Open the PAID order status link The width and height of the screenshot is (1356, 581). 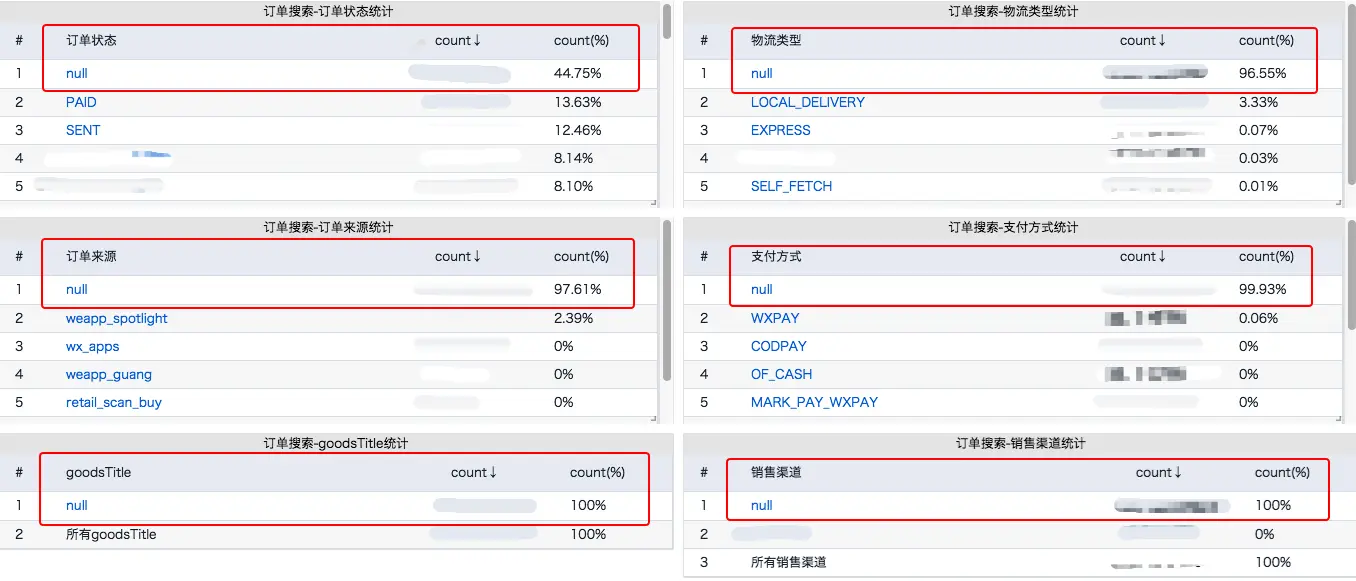coord(81,102)
